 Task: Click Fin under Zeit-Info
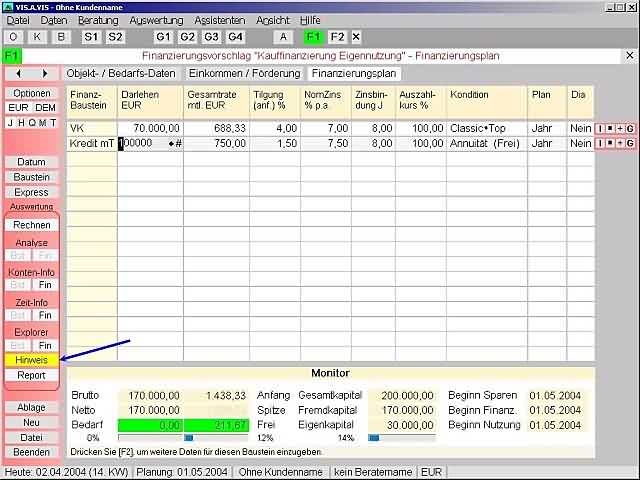click(45, 315)
